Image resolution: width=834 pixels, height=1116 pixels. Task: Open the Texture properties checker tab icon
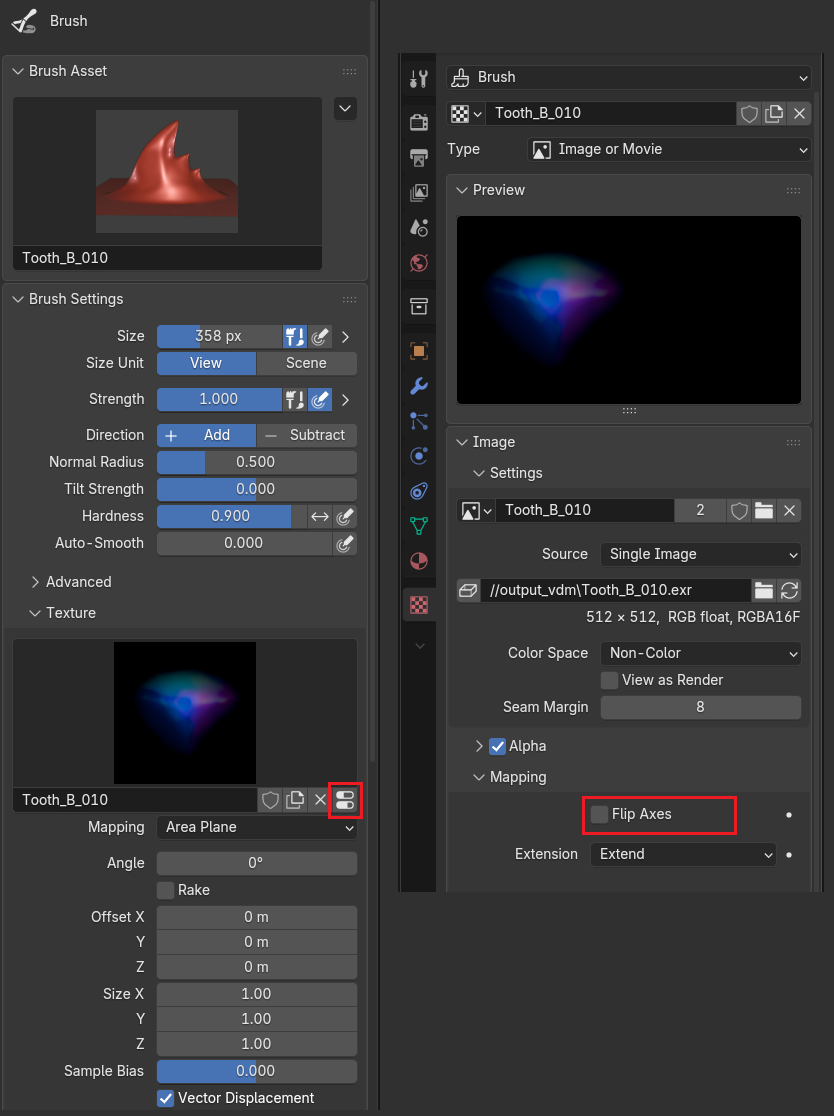pyautogui.click(x=419, y=605)
